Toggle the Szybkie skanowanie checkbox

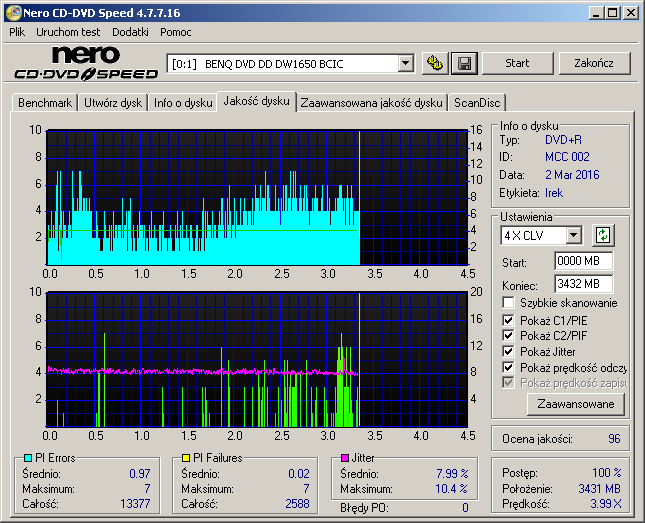point(508,303)
